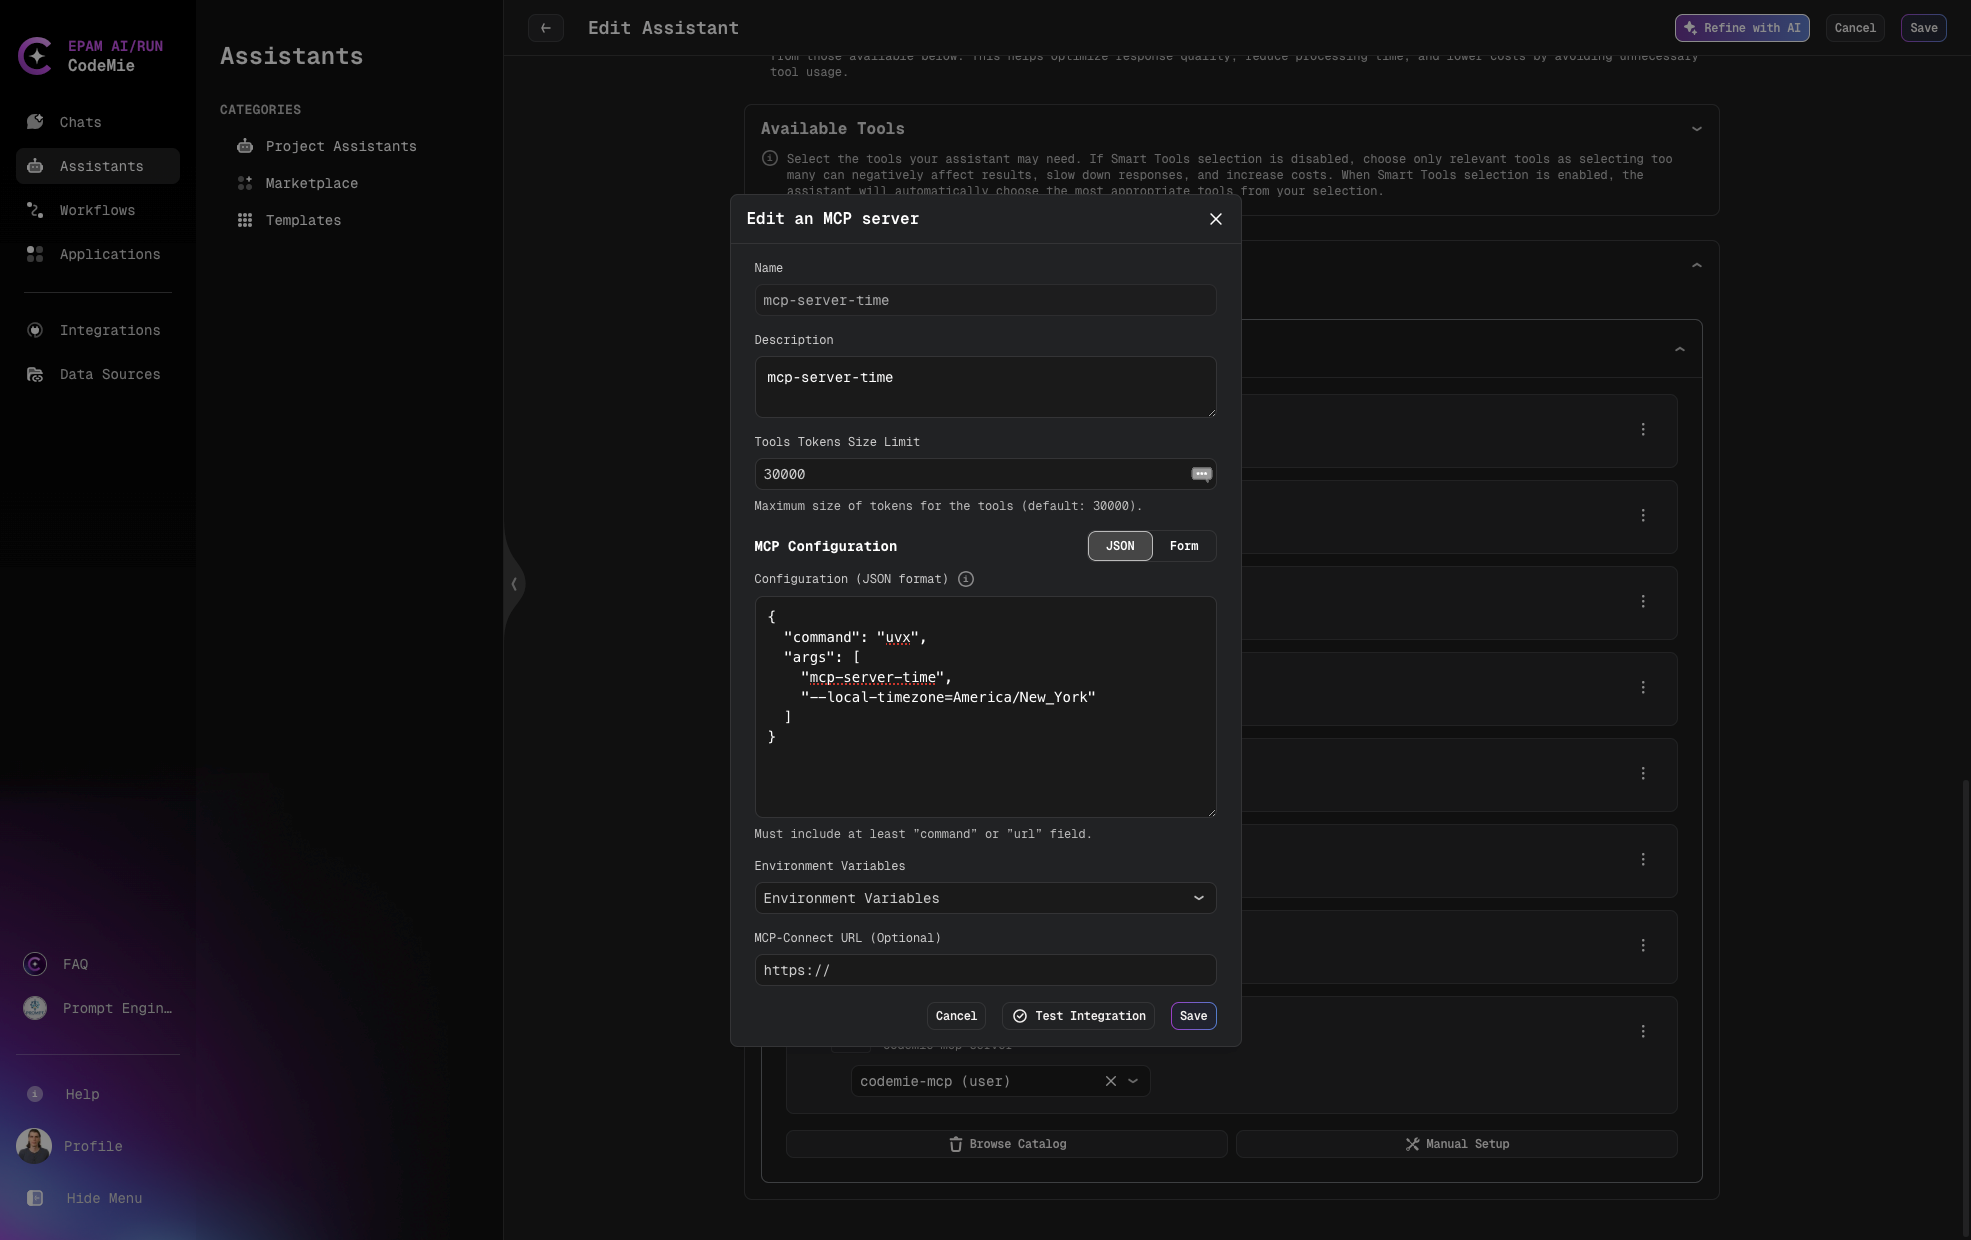The width and height of the screenshot is (1971, 1240).
Task: Click the Hide Menu icon
Action: coord(35,1198)
